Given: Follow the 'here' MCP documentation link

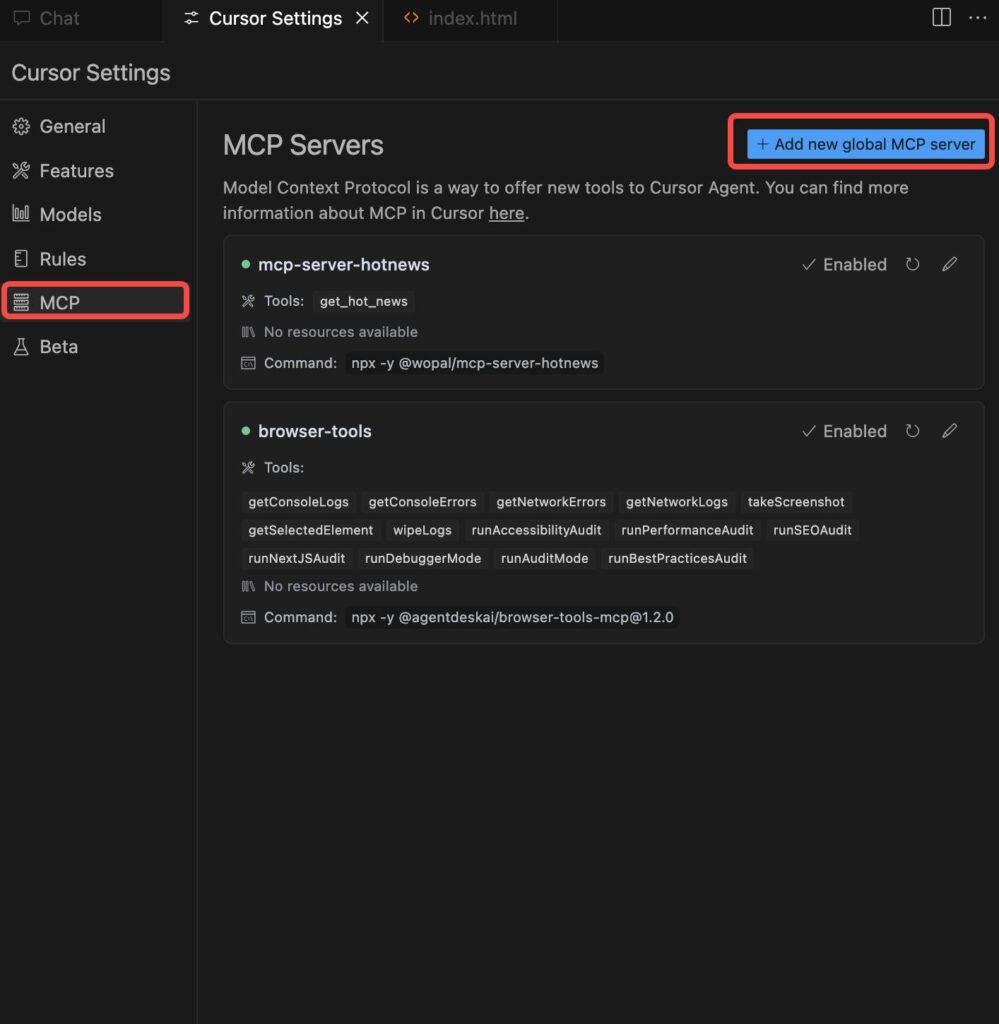Looking at the screenshot, I should coord(506,213).
